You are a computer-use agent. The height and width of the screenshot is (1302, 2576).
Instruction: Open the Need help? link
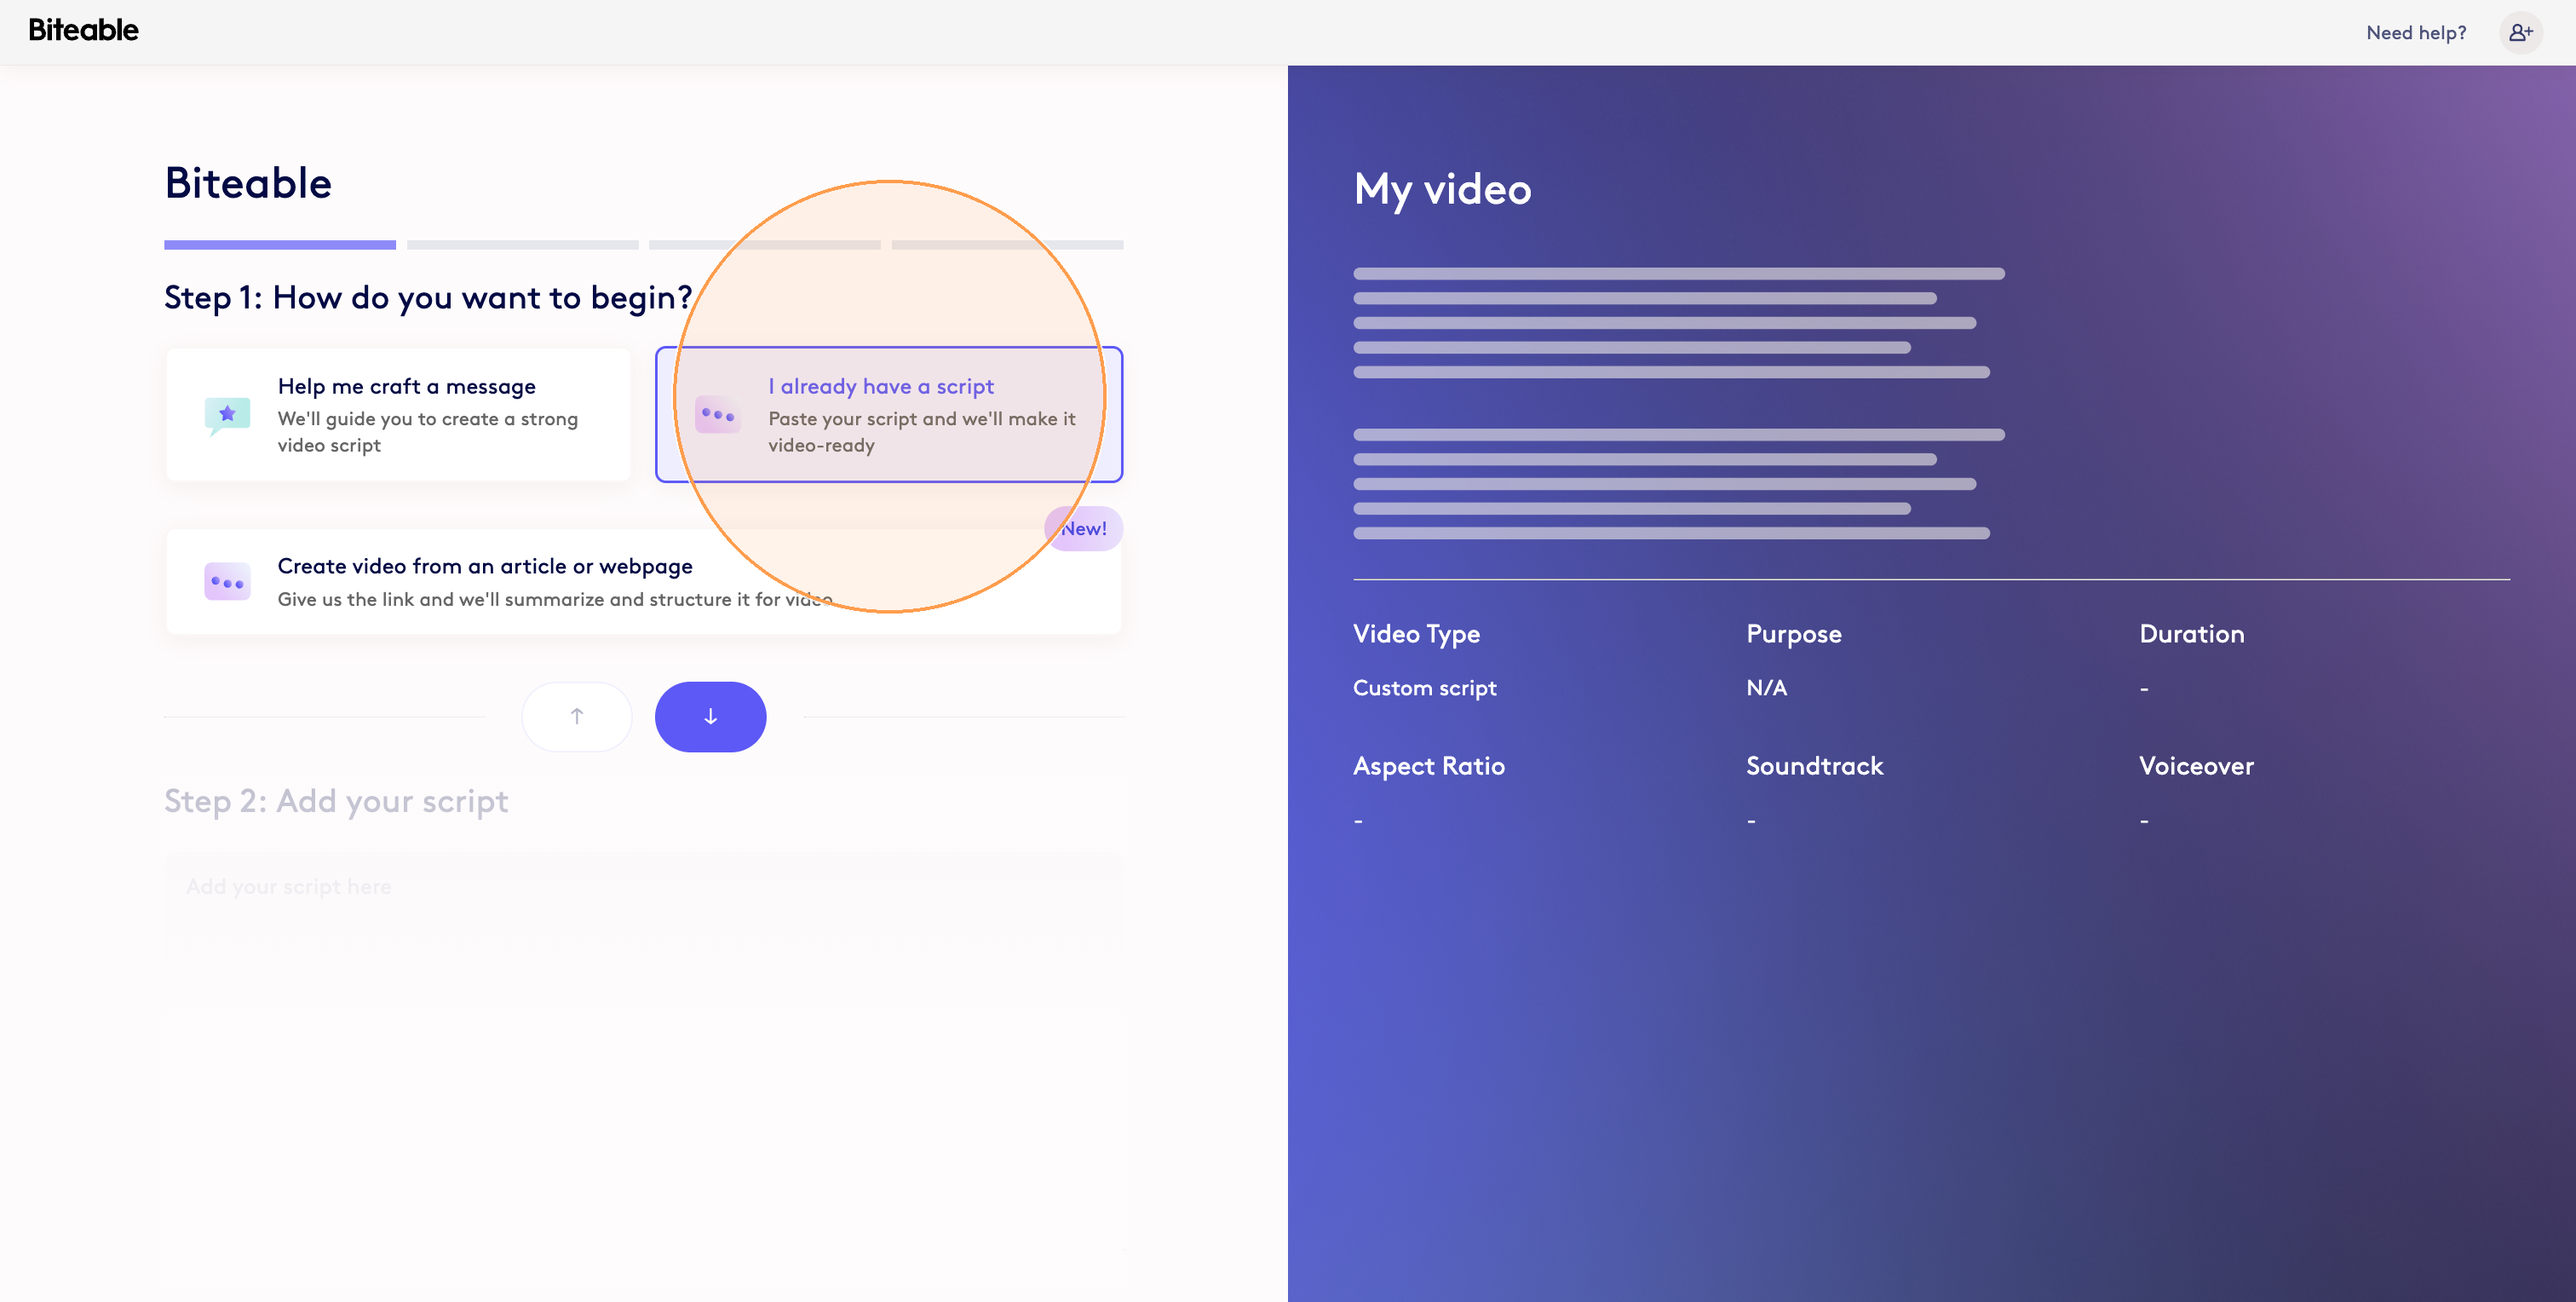click(x=2416, y=33)
